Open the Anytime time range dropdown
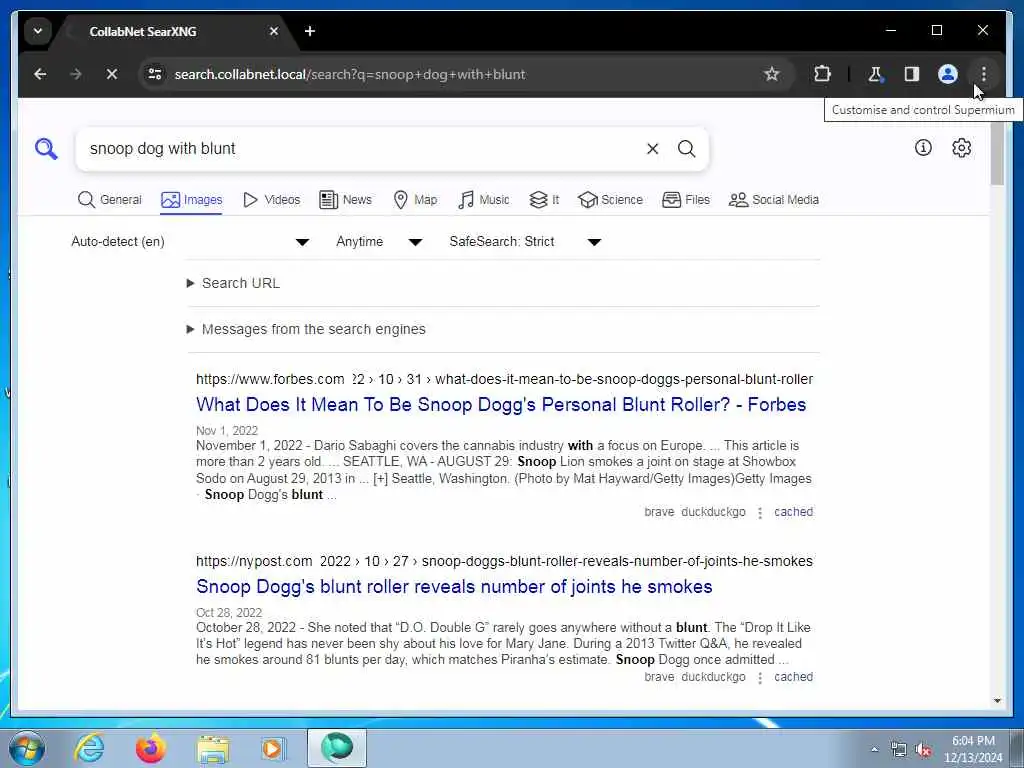Image resolution: width=1024 pixels, height=768 pixels. click(x=379, y=242)
